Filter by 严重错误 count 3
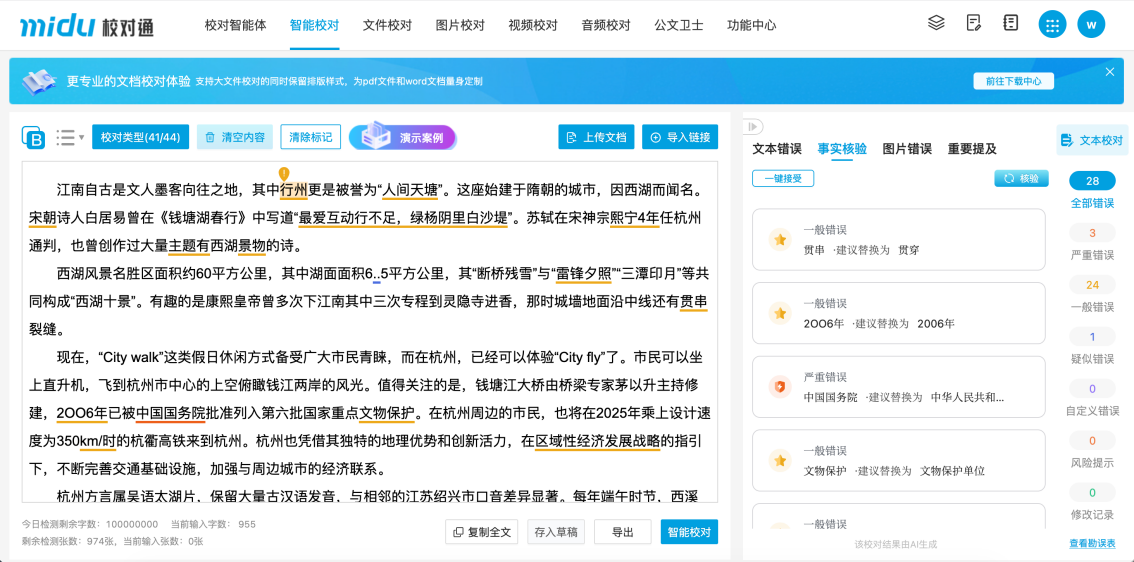 click(x=1092, y=233)
